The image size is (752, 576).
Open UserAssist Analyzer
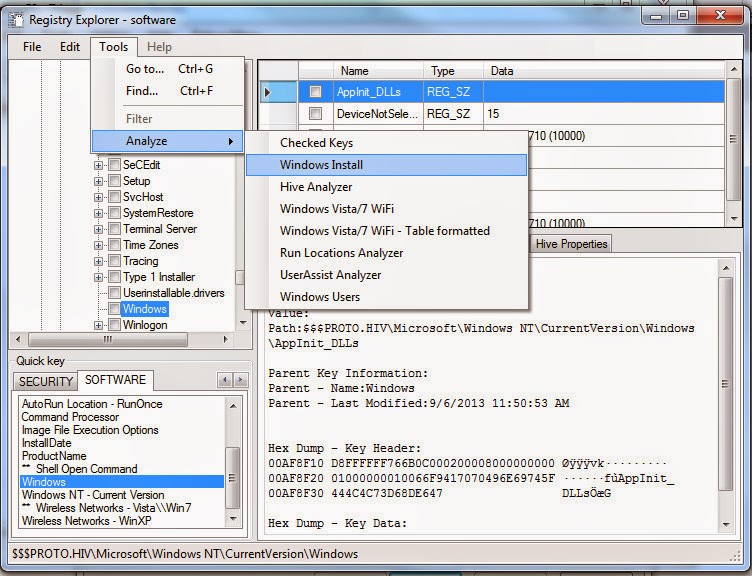pyautogui.click(x=387, y=275)
